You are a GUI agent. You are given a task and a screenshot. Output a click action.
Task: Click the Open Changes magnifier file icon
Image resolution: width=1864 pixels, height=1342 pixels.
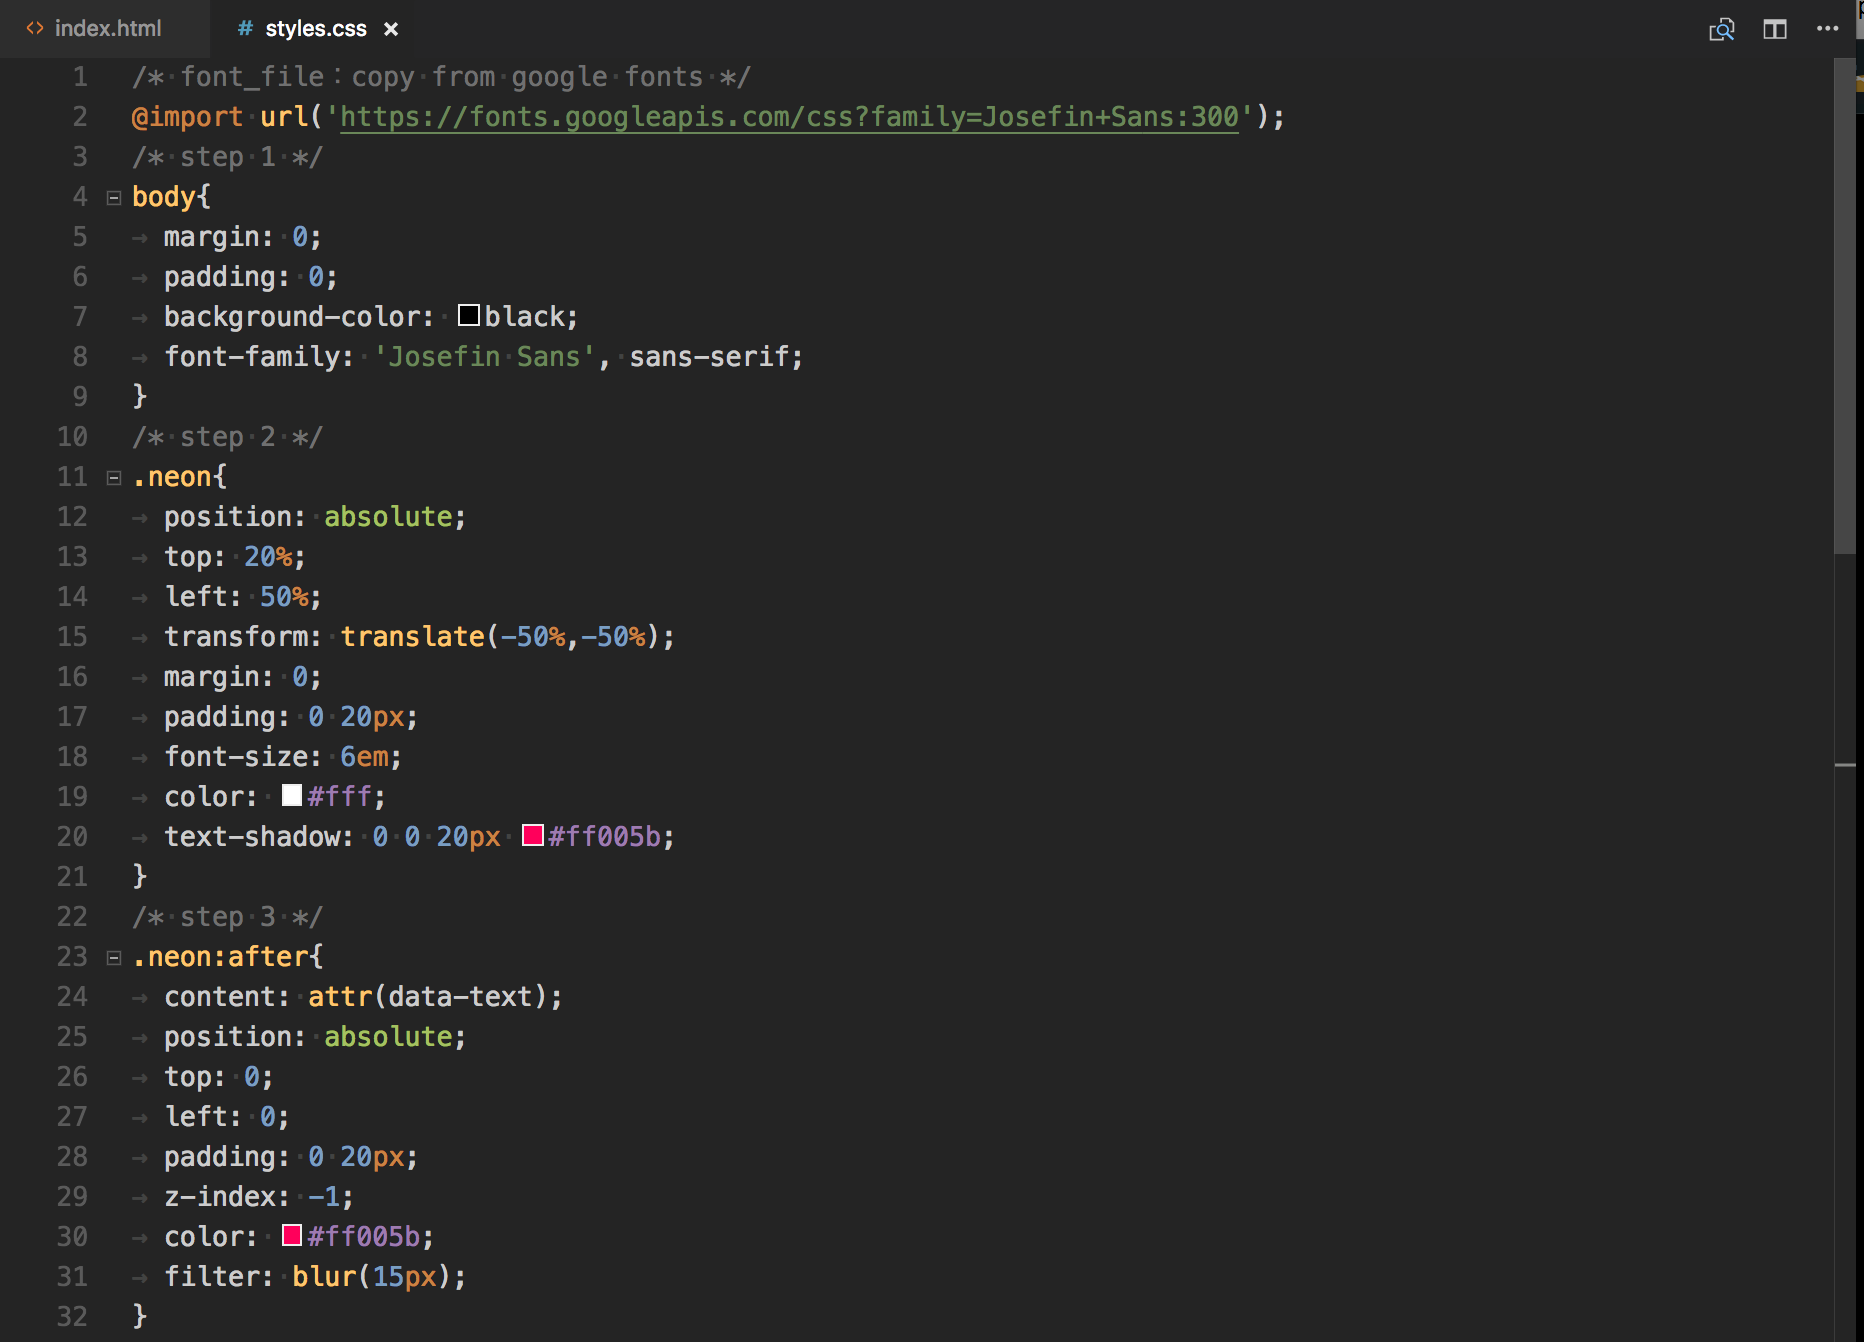pos(1721,30)
